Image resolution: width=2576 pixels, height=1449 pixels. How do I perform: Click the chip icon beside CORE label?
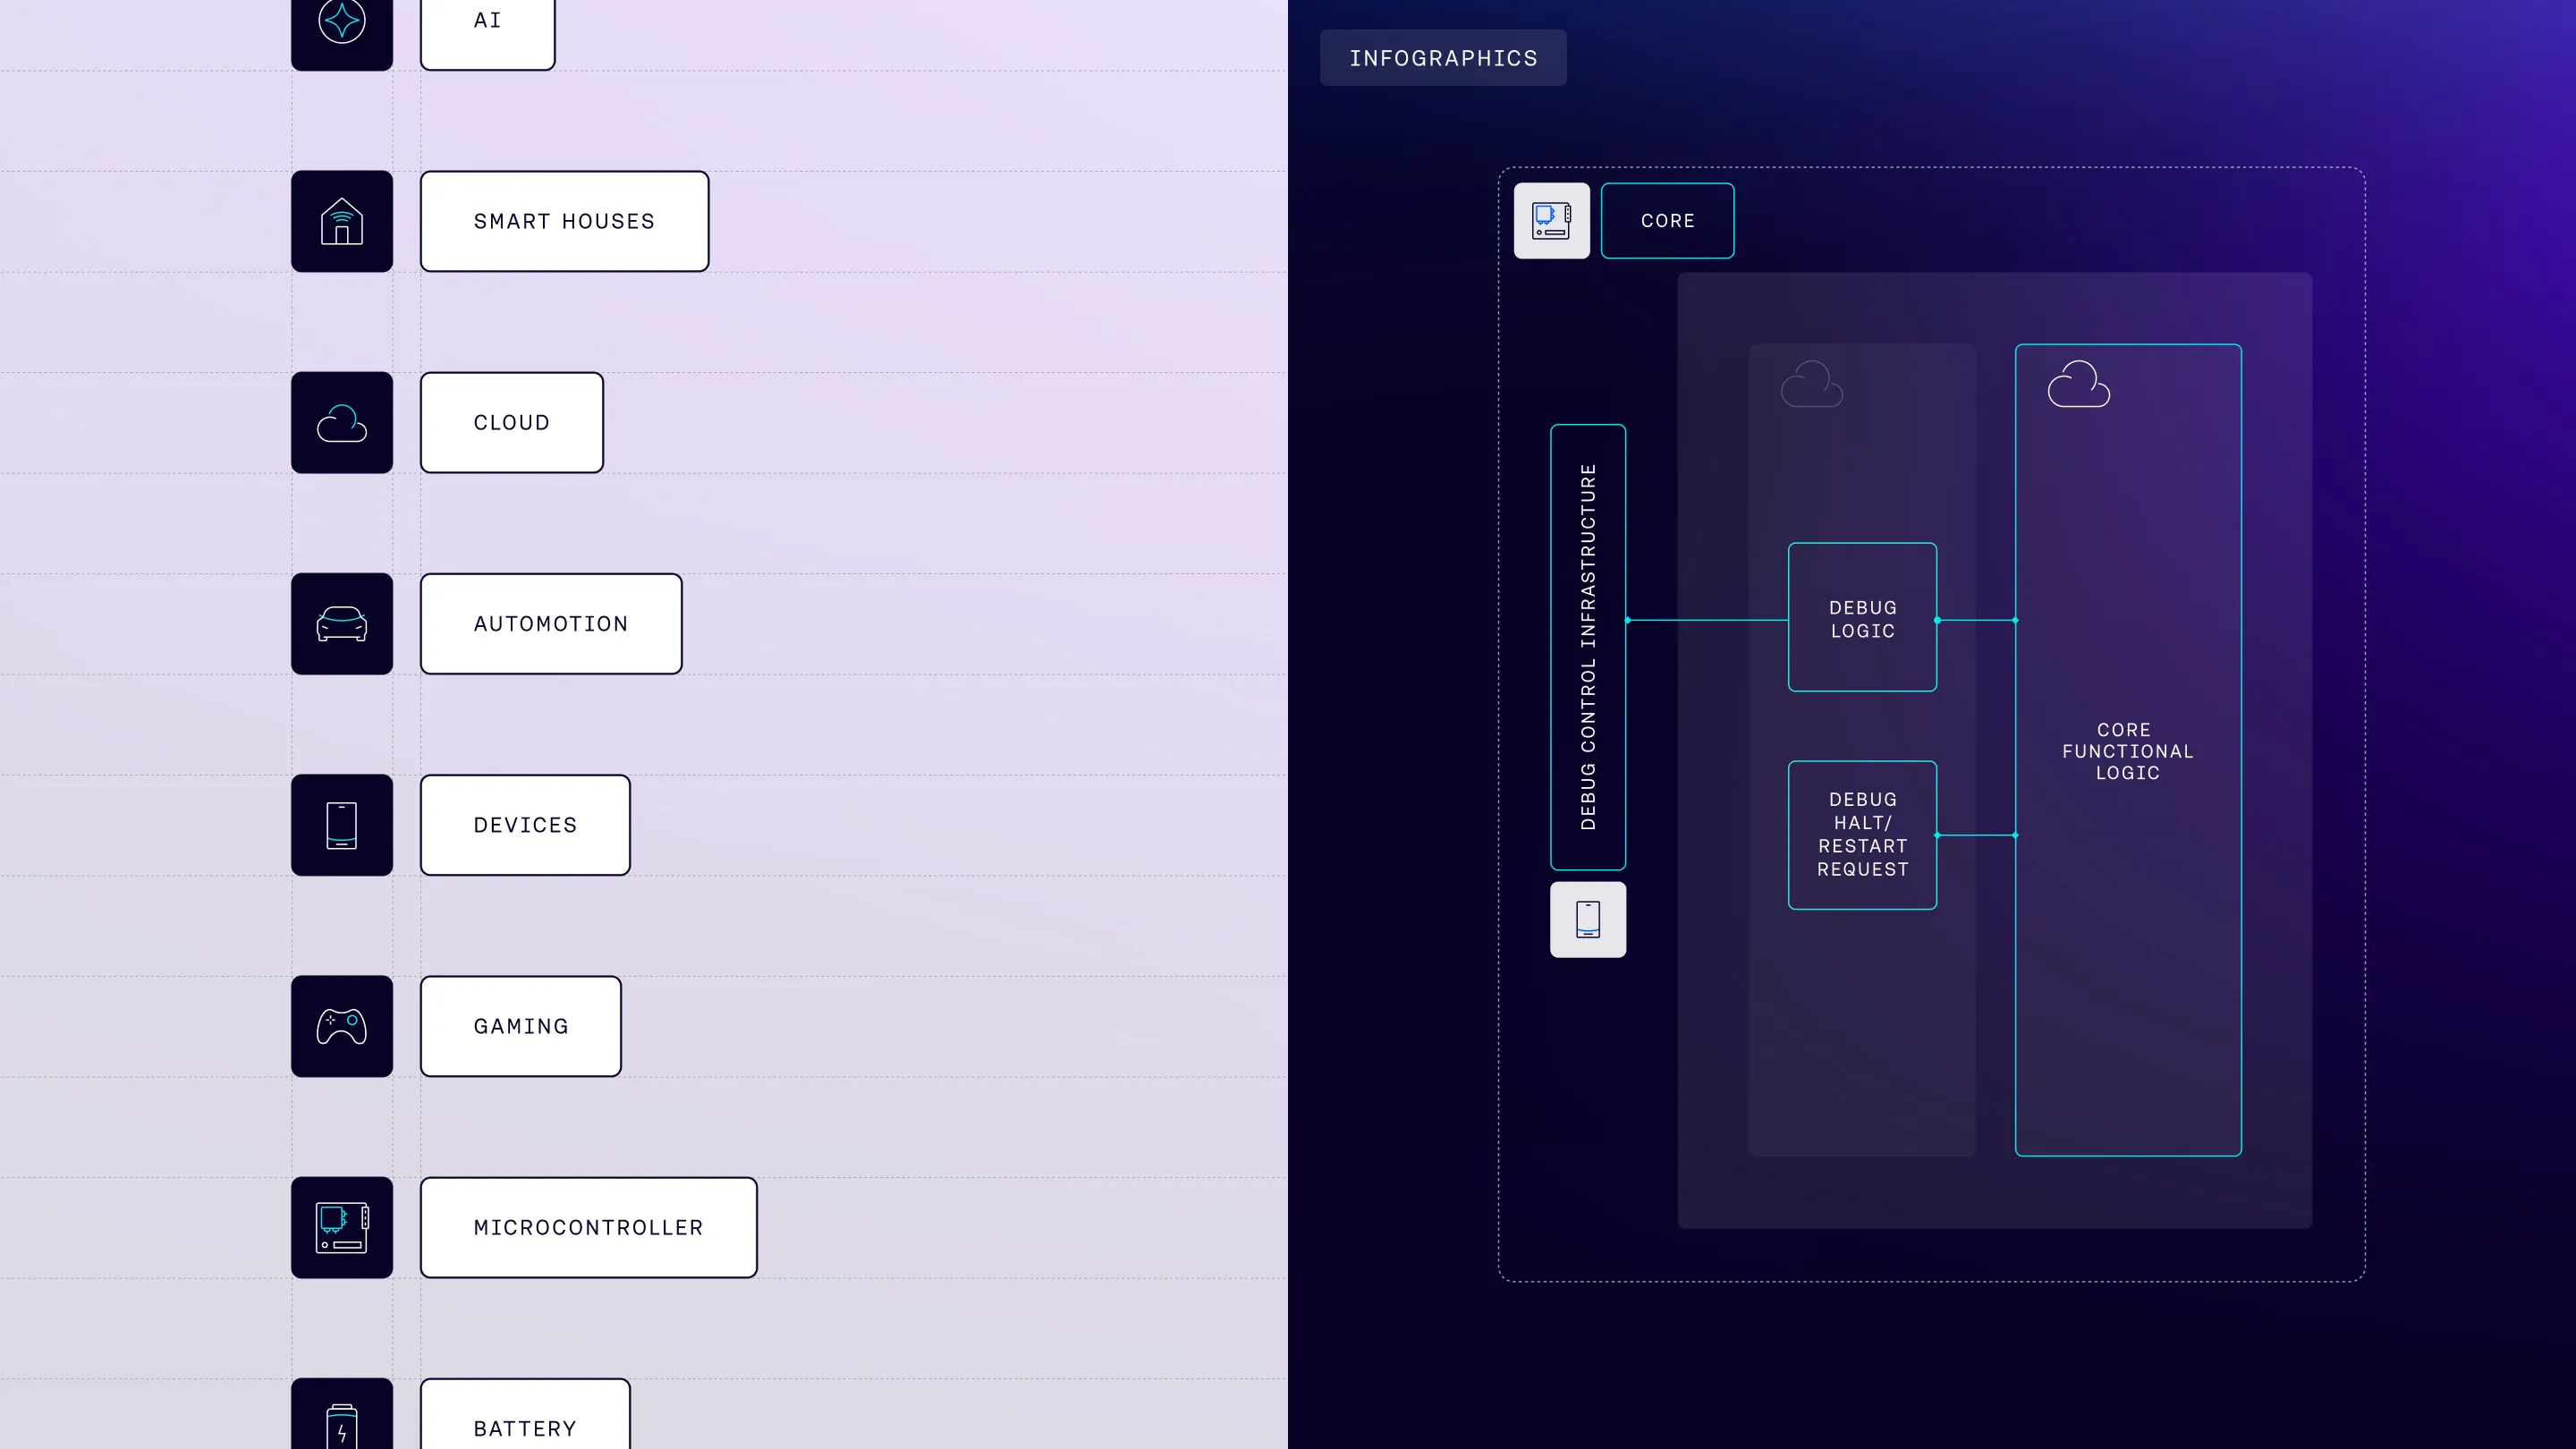(x=1551, y=220)
